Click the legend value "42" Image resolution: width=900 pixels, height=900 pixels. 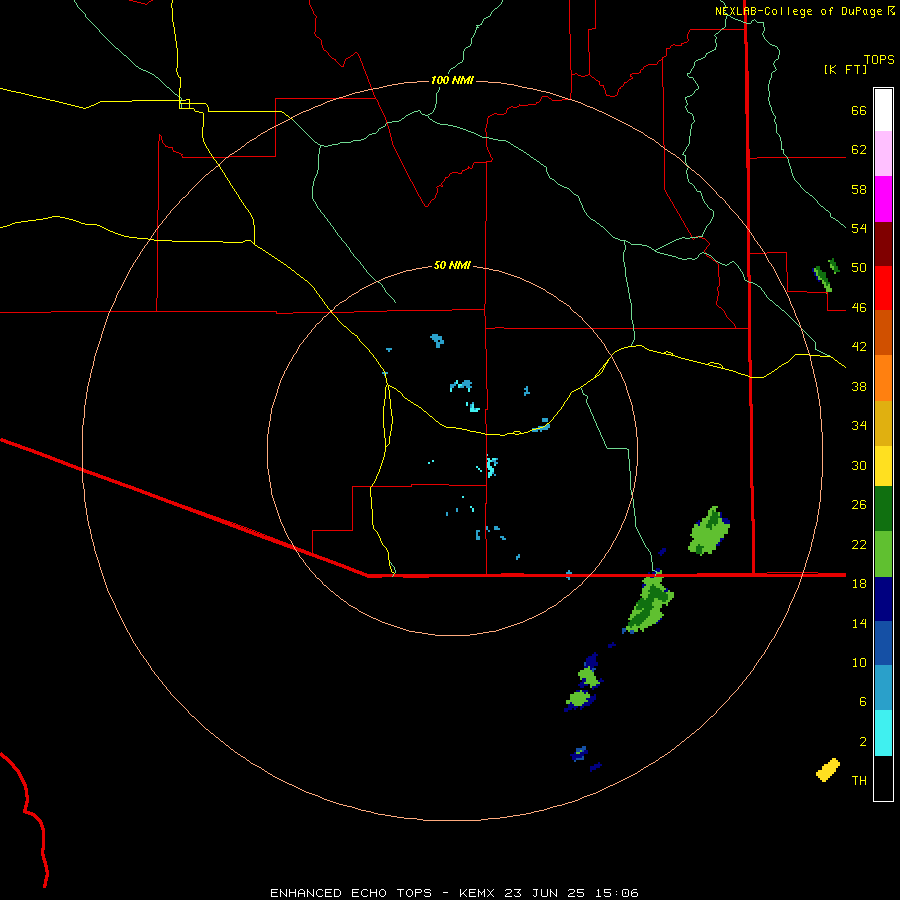point(859,347)
